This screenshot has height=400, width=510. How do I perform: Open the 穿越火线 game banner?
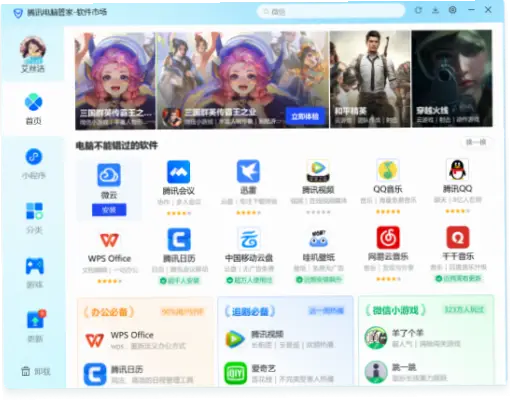452,78
